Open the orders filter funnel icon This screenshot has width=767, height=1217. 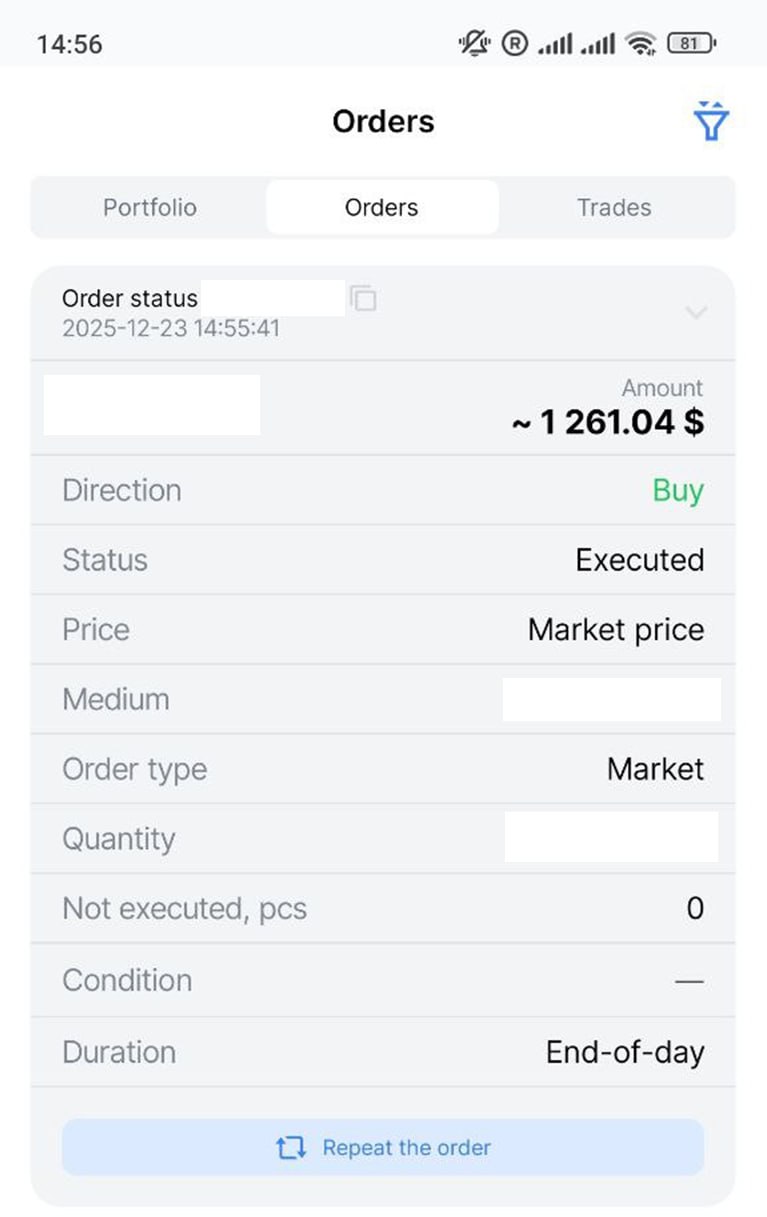pyautogui.click(x=711, y=122)
